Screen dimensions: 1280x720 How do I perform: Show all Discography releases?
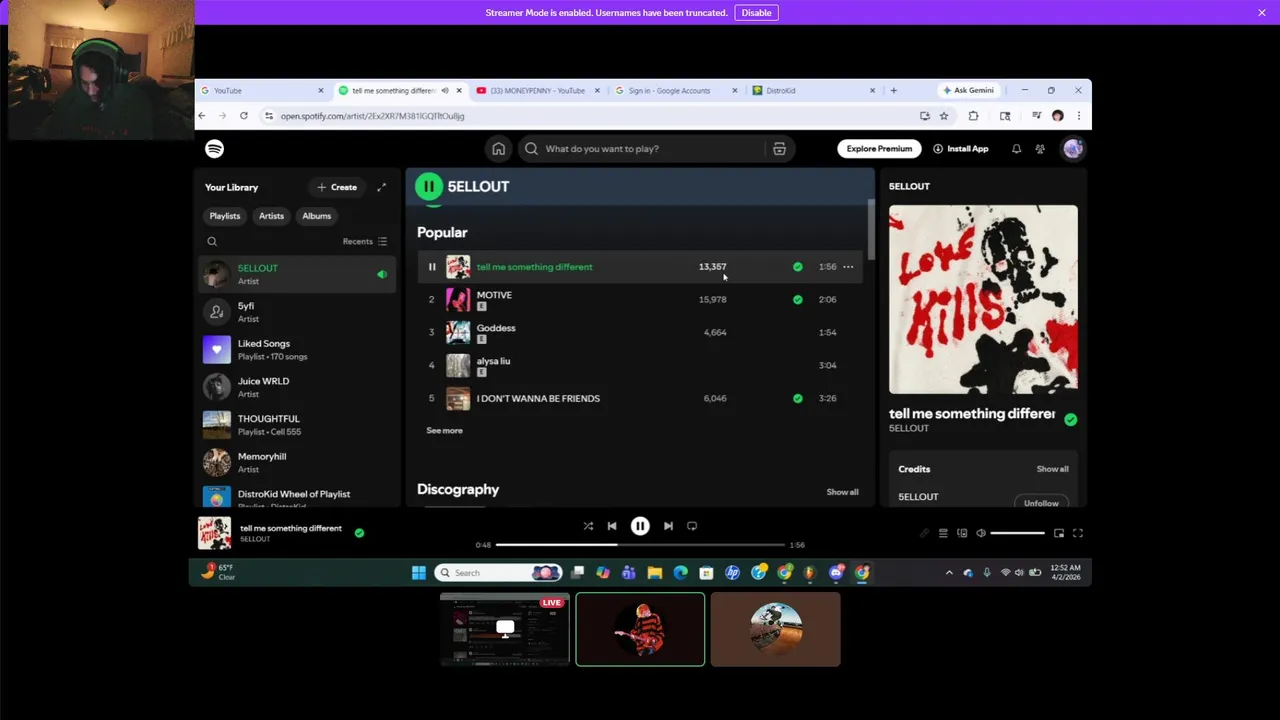tap(842, 492)
